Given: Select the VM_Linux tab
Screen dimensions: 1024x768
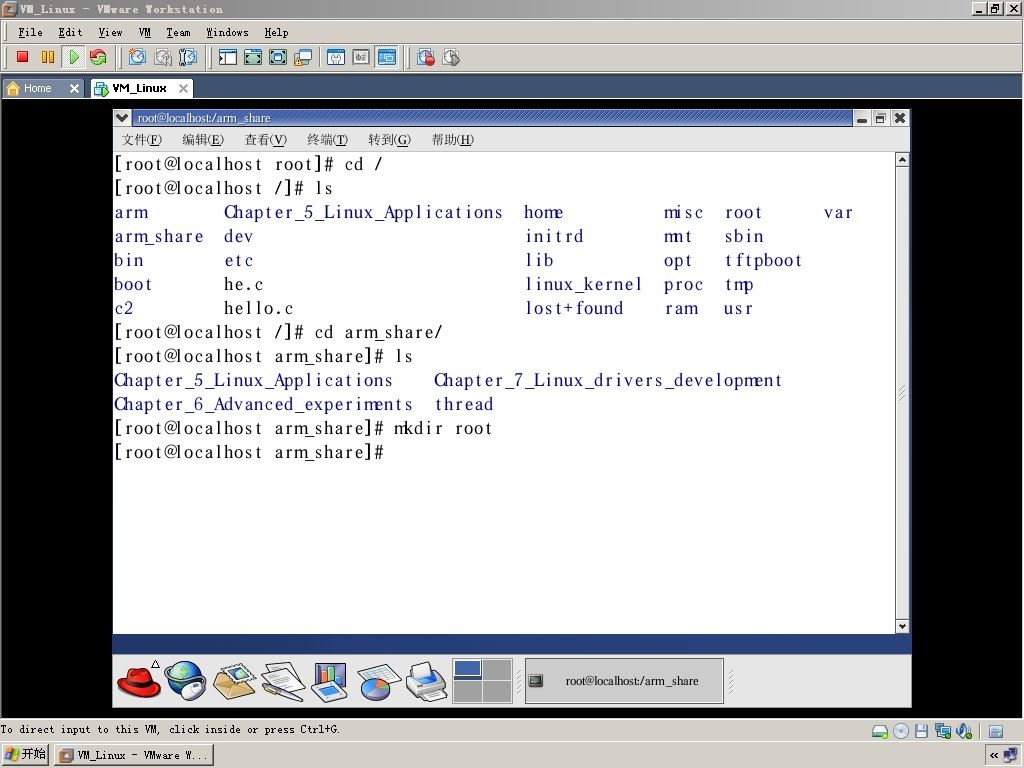Looking at the screenshot, I should (139, 88).
